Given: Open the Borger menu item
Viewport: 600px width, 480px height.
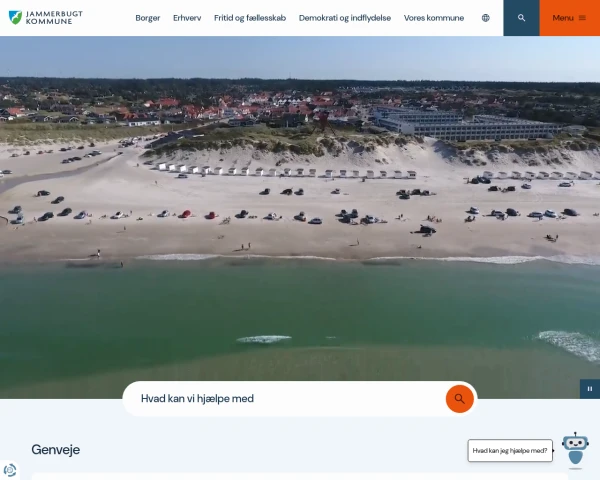Looking at the screenshot, I should tap(148, 18).
